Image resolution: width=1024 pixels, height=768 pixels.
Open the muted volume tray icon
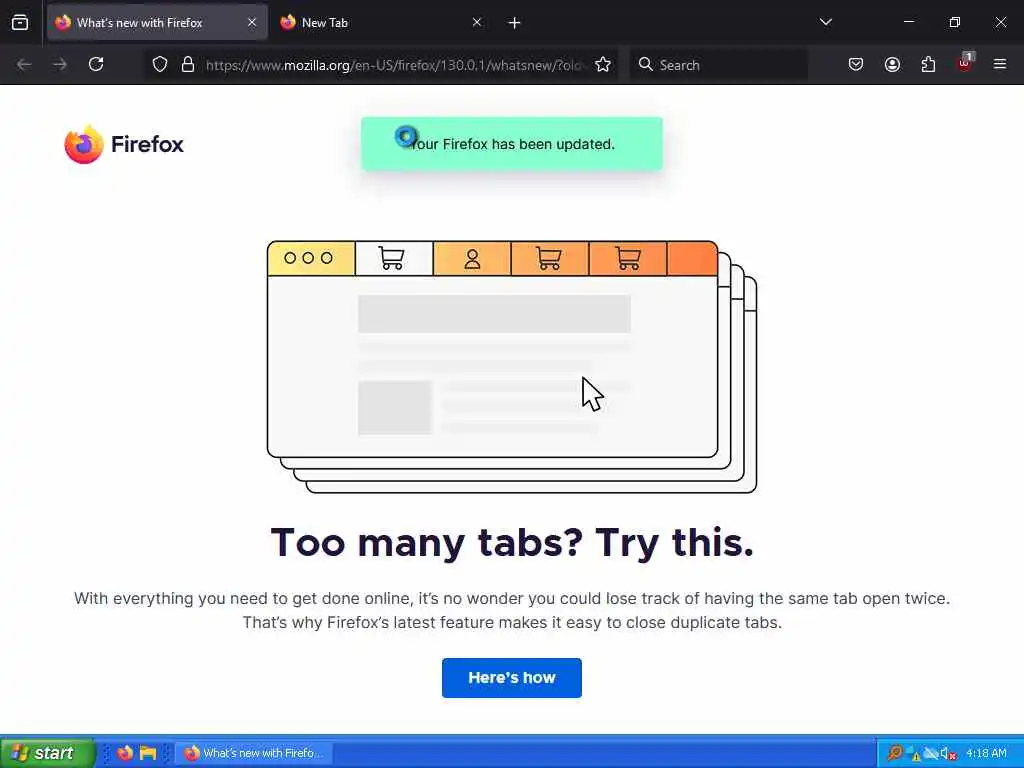[948, 754]
